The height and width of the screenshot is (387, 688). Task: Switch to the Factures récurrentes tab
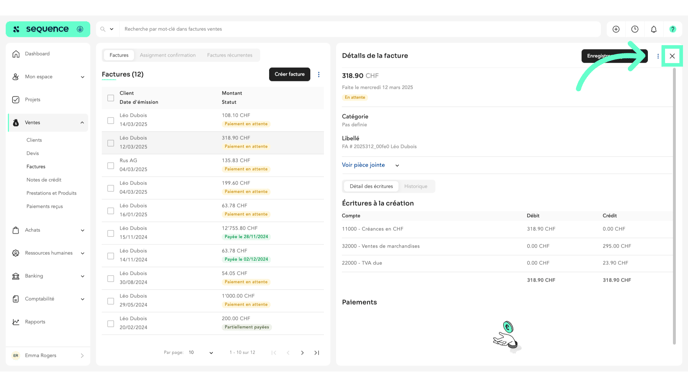coord(229,55)
